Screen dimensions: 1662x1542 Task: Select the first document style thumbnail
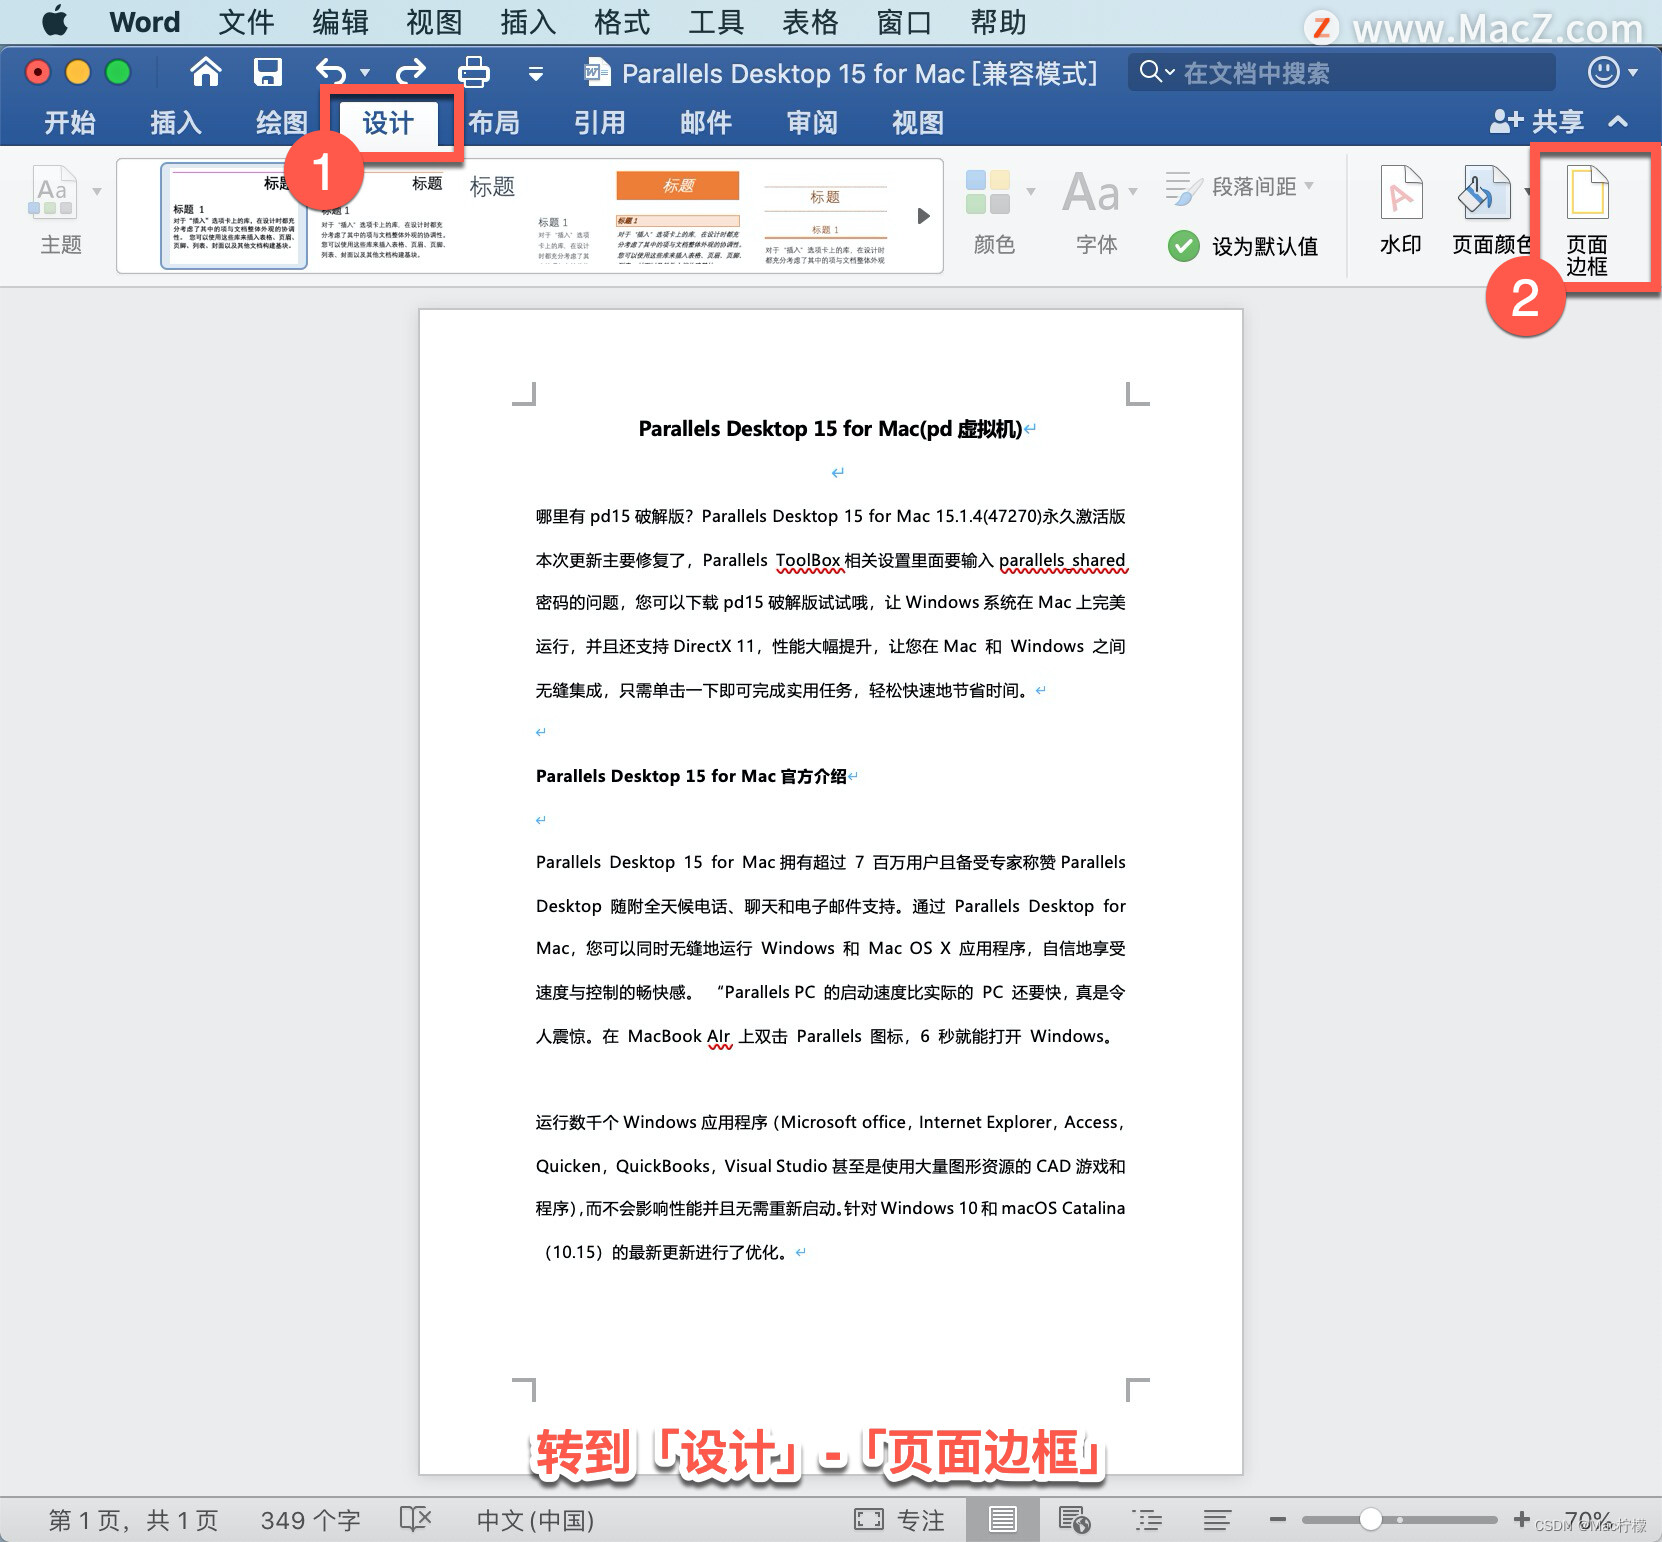pyautogui.click(x=234, y=216)
